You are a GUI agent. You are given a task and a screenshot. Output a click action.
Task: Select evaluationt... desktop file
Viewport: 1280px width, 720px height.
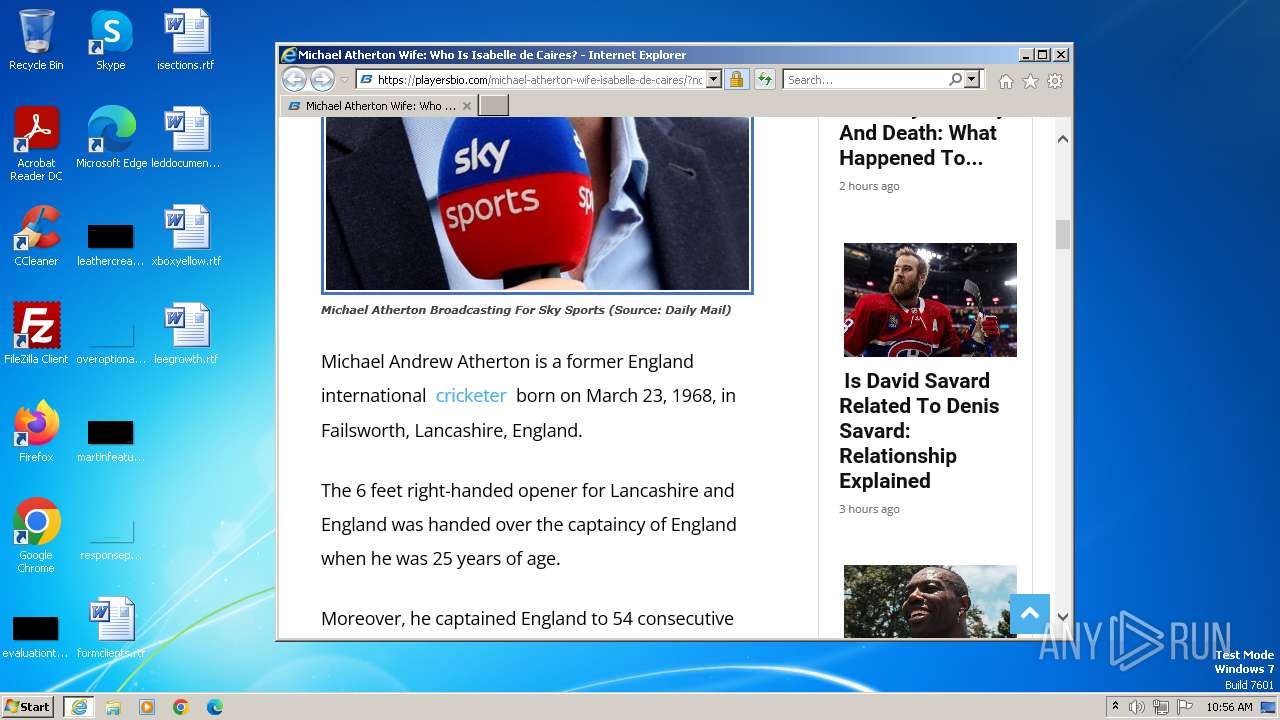(36, 636)
